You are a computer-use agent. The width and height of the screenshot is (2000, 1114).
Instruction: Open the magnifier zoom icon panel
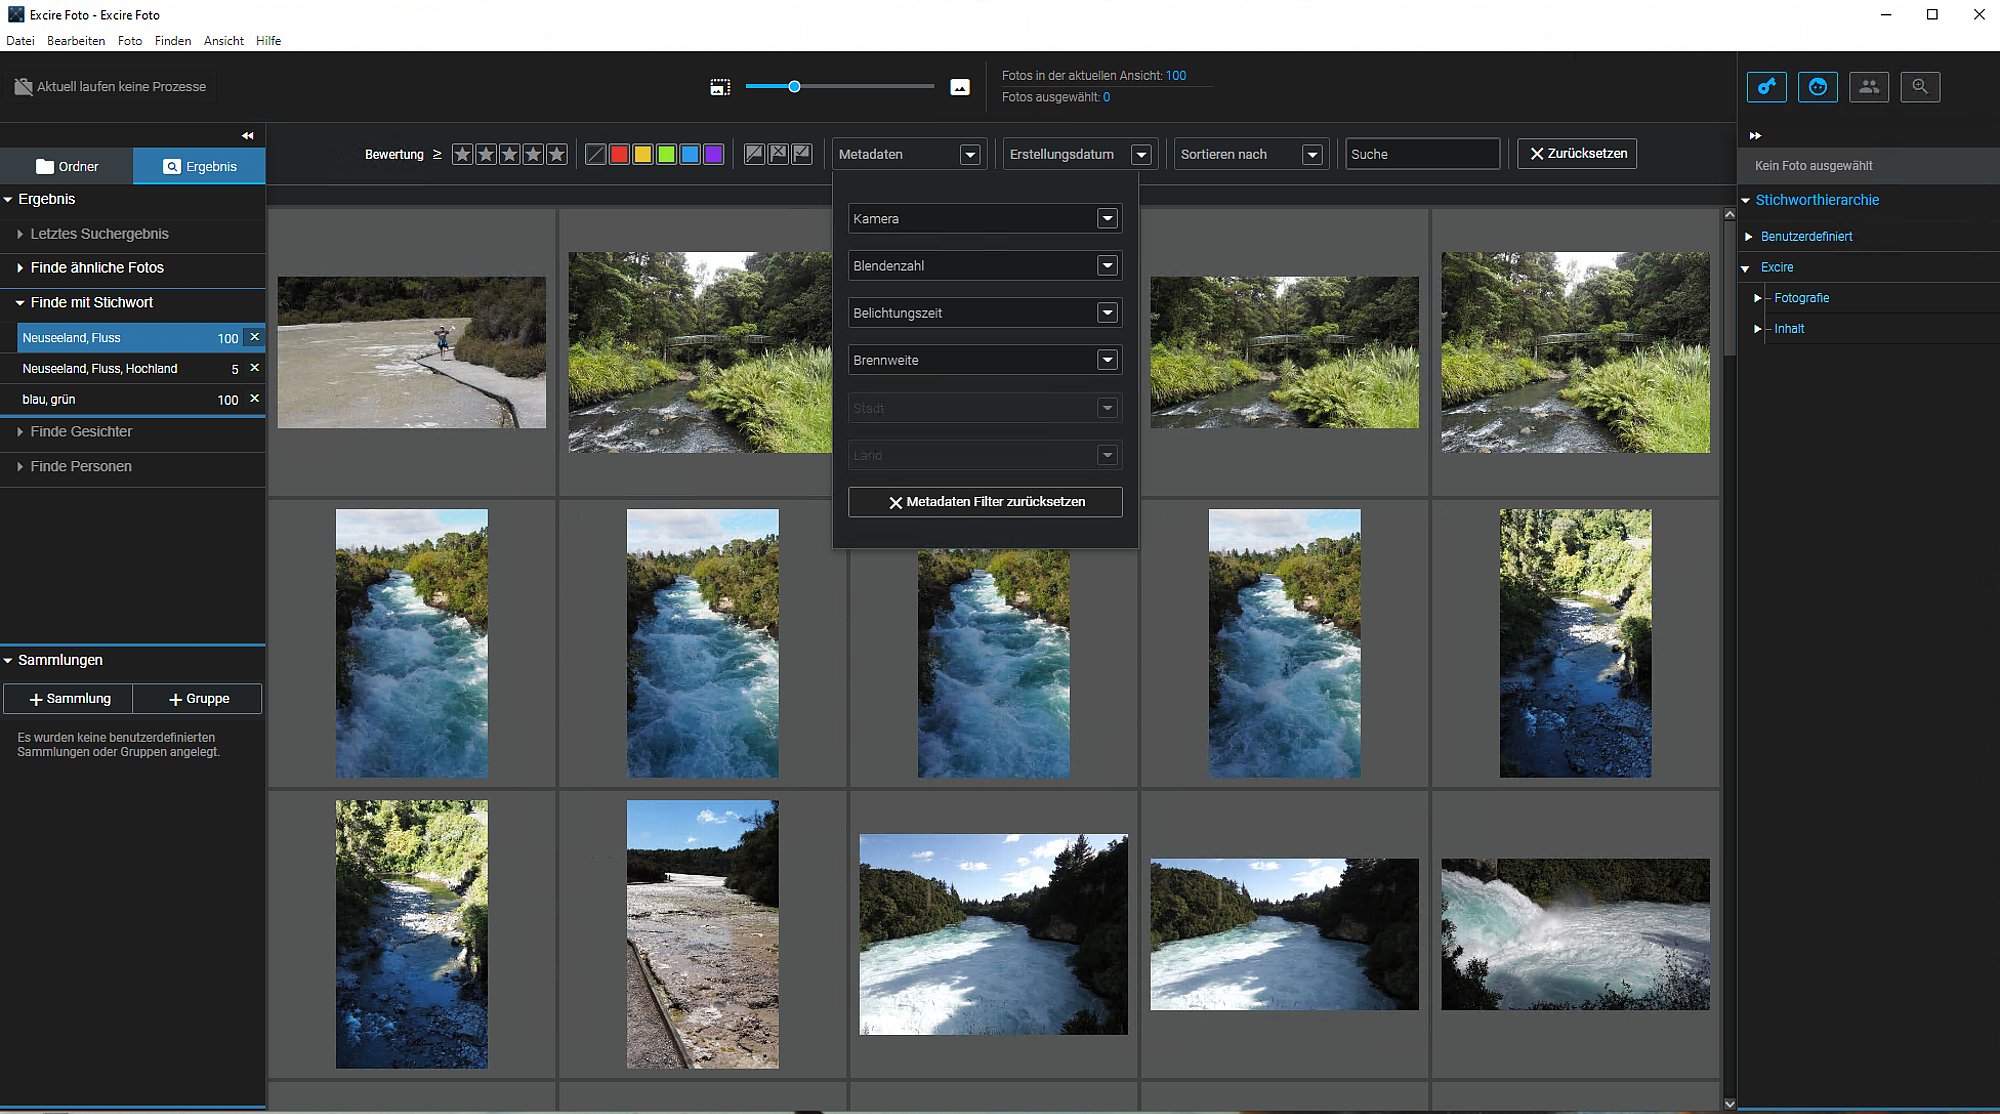[x=1920, y=87]
